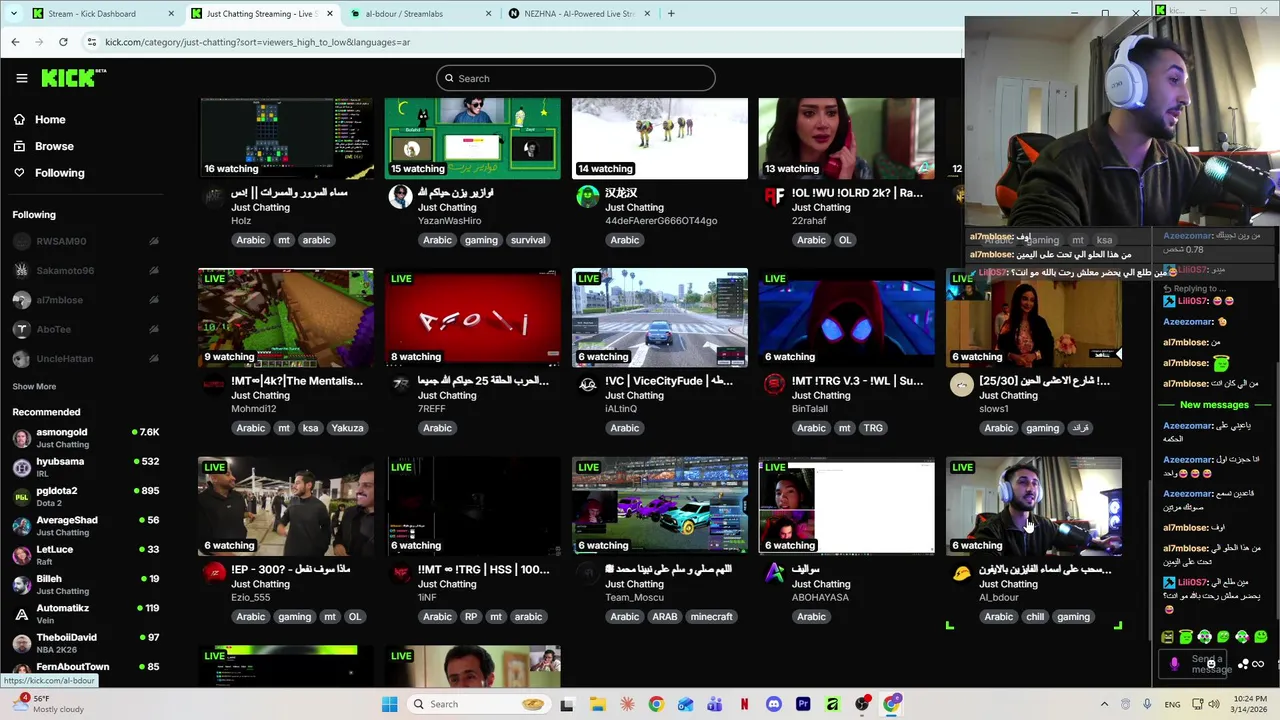The height and width of the screenshot is (720, 1280).
Task: Open followed channel AboTee
Action: tap(85, 329)
